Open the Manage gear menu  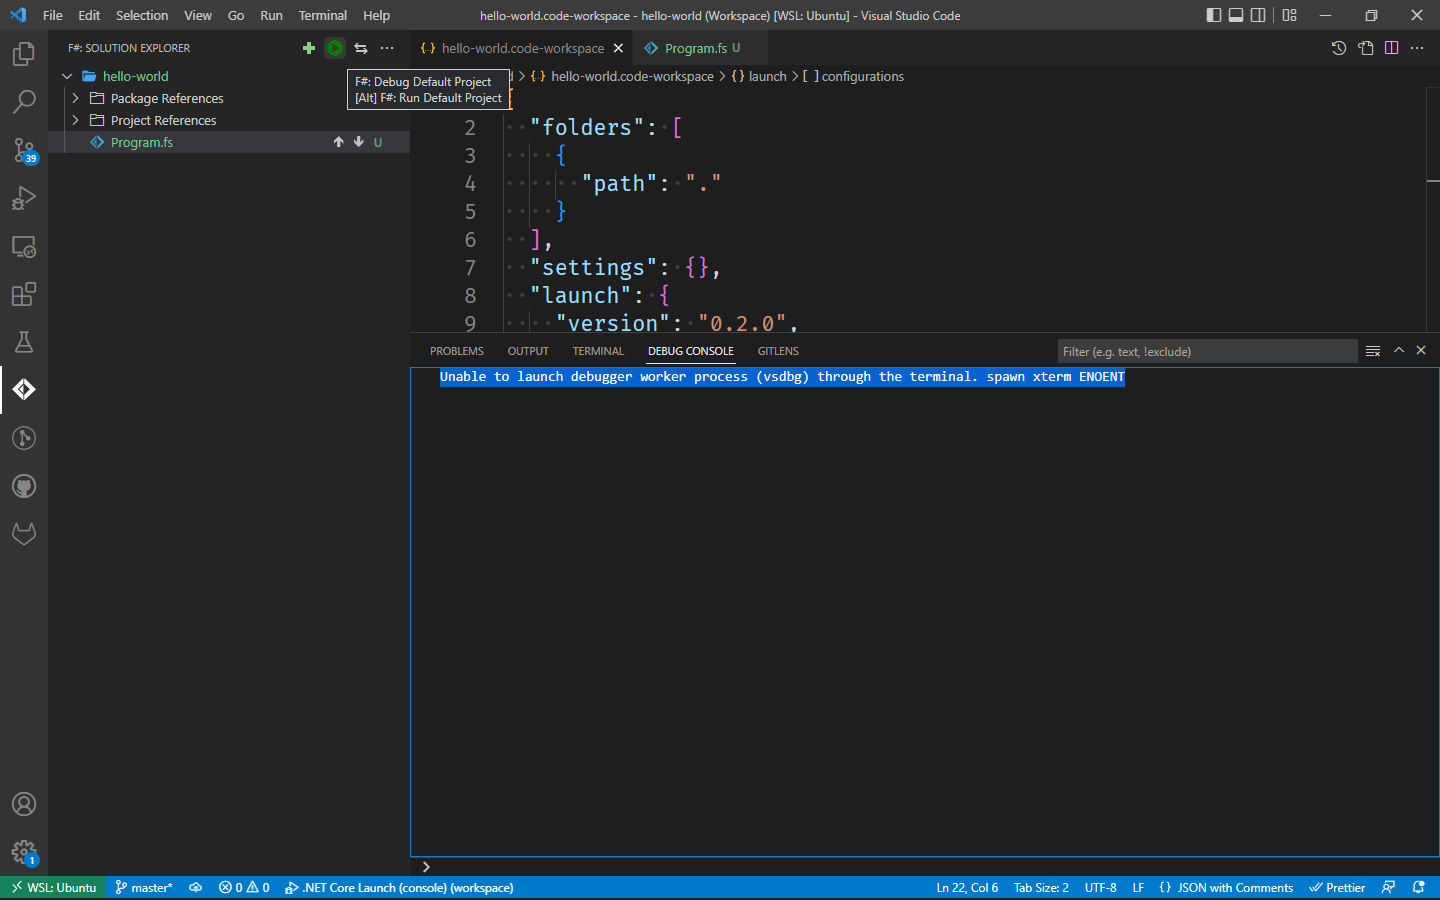[24, 852]
